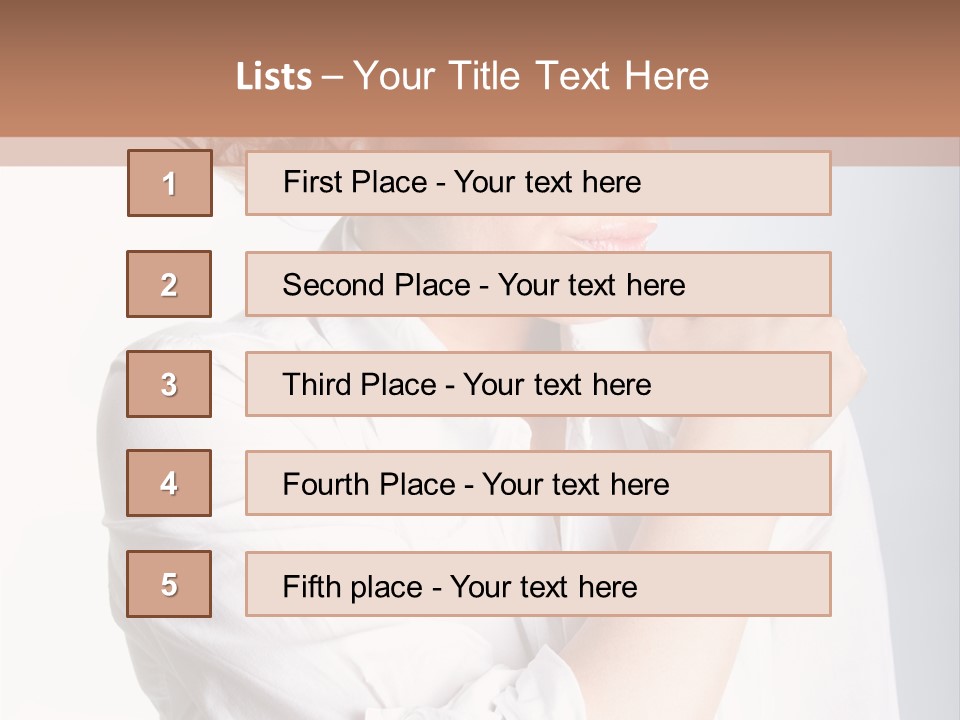Image resolution: width=960 pixels, height=720 pixels.
Task: Place cursor on "Fourth Place" text
Action: tap(368, 485)
